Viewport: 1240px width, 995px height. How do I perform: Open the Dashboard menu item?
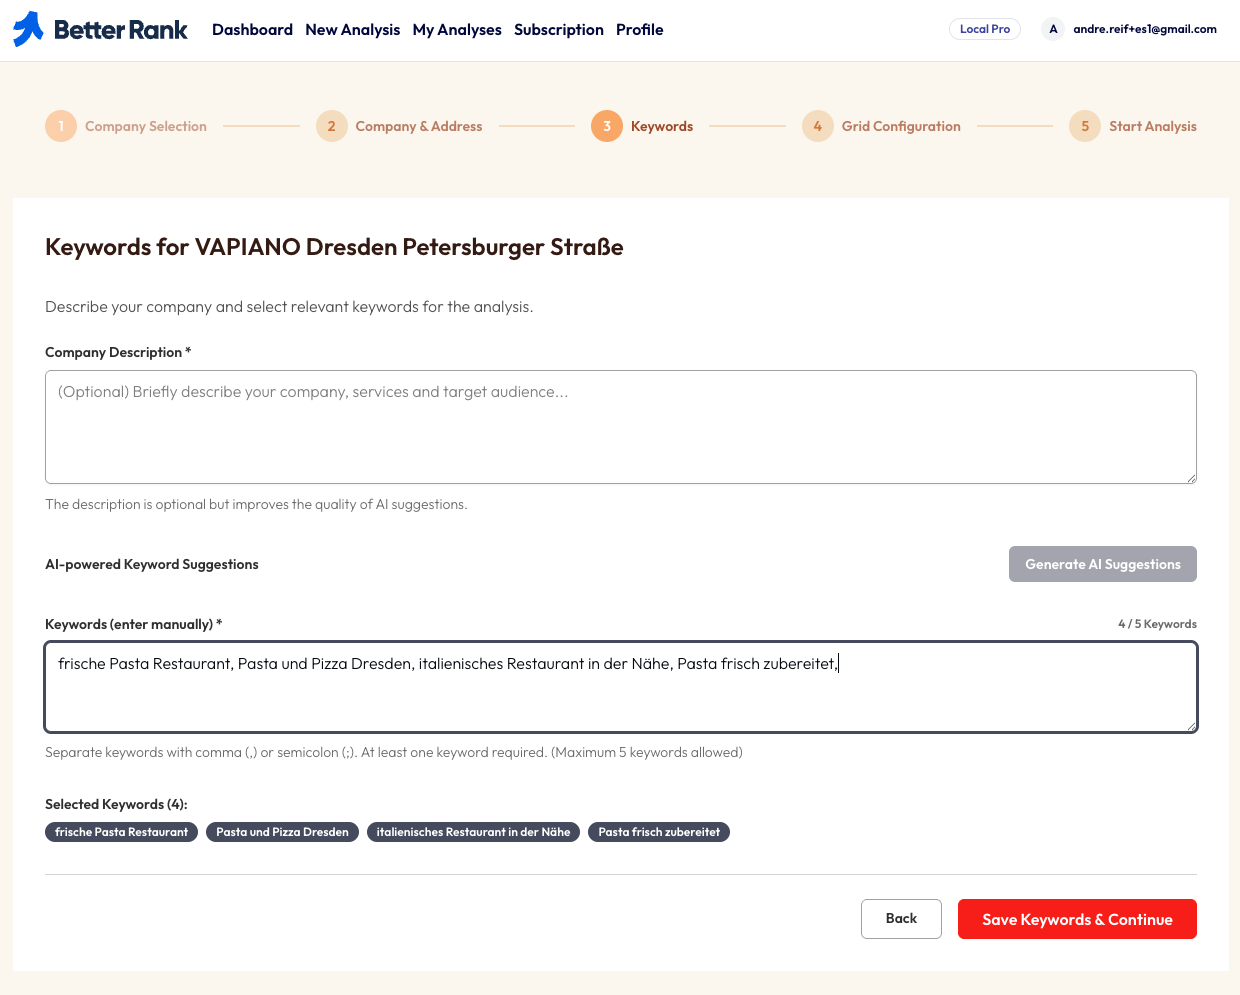(252, 29)
